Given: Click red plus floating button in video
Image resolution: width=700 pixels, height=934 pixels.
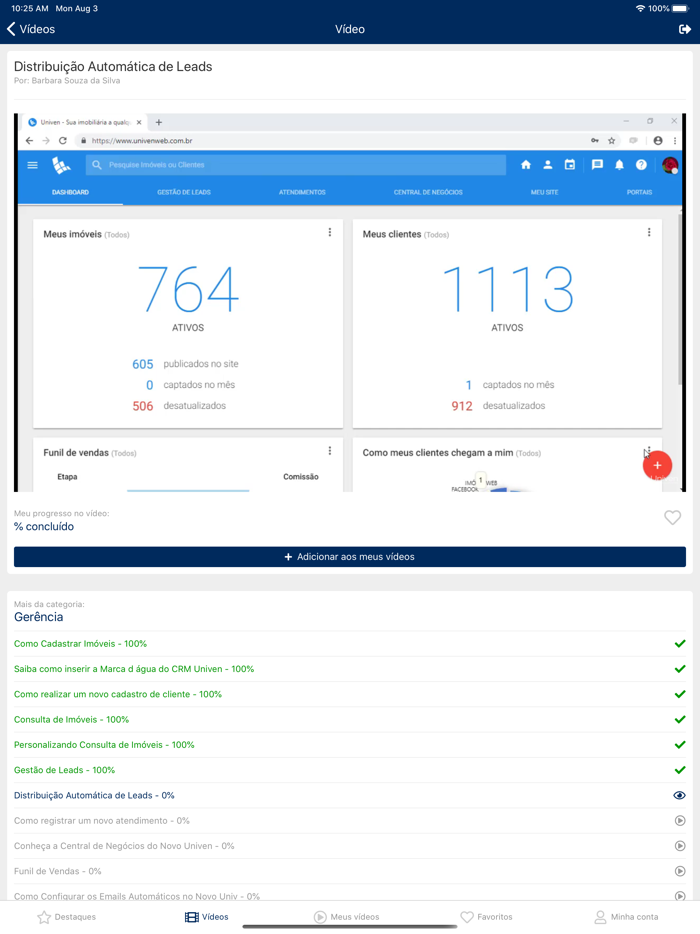Looking at the screenshot, I should [x=657, y=465].
